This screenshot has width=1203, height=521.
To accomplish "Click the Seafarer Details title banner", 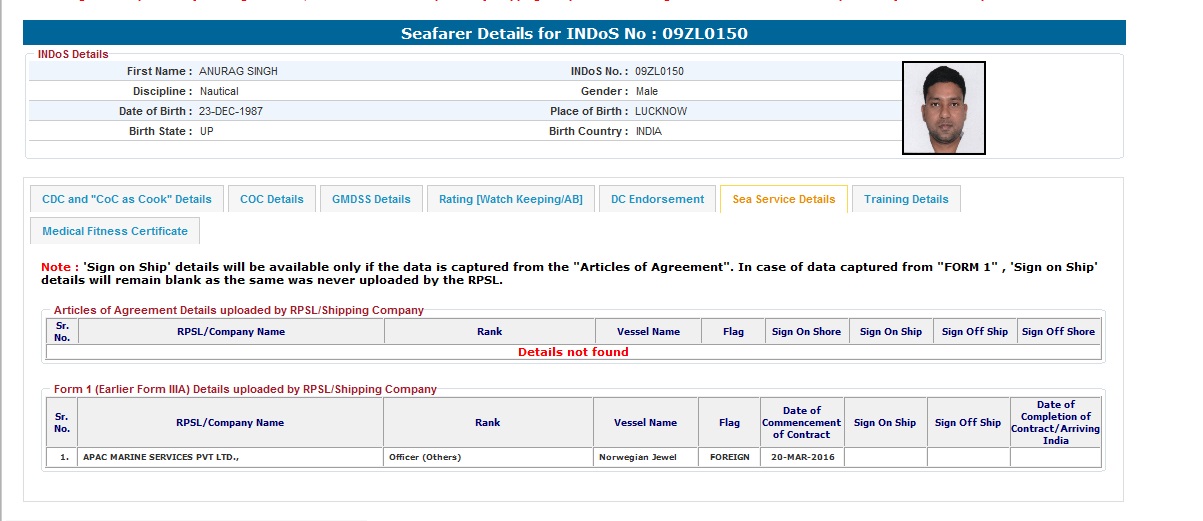I will (574, 33).
